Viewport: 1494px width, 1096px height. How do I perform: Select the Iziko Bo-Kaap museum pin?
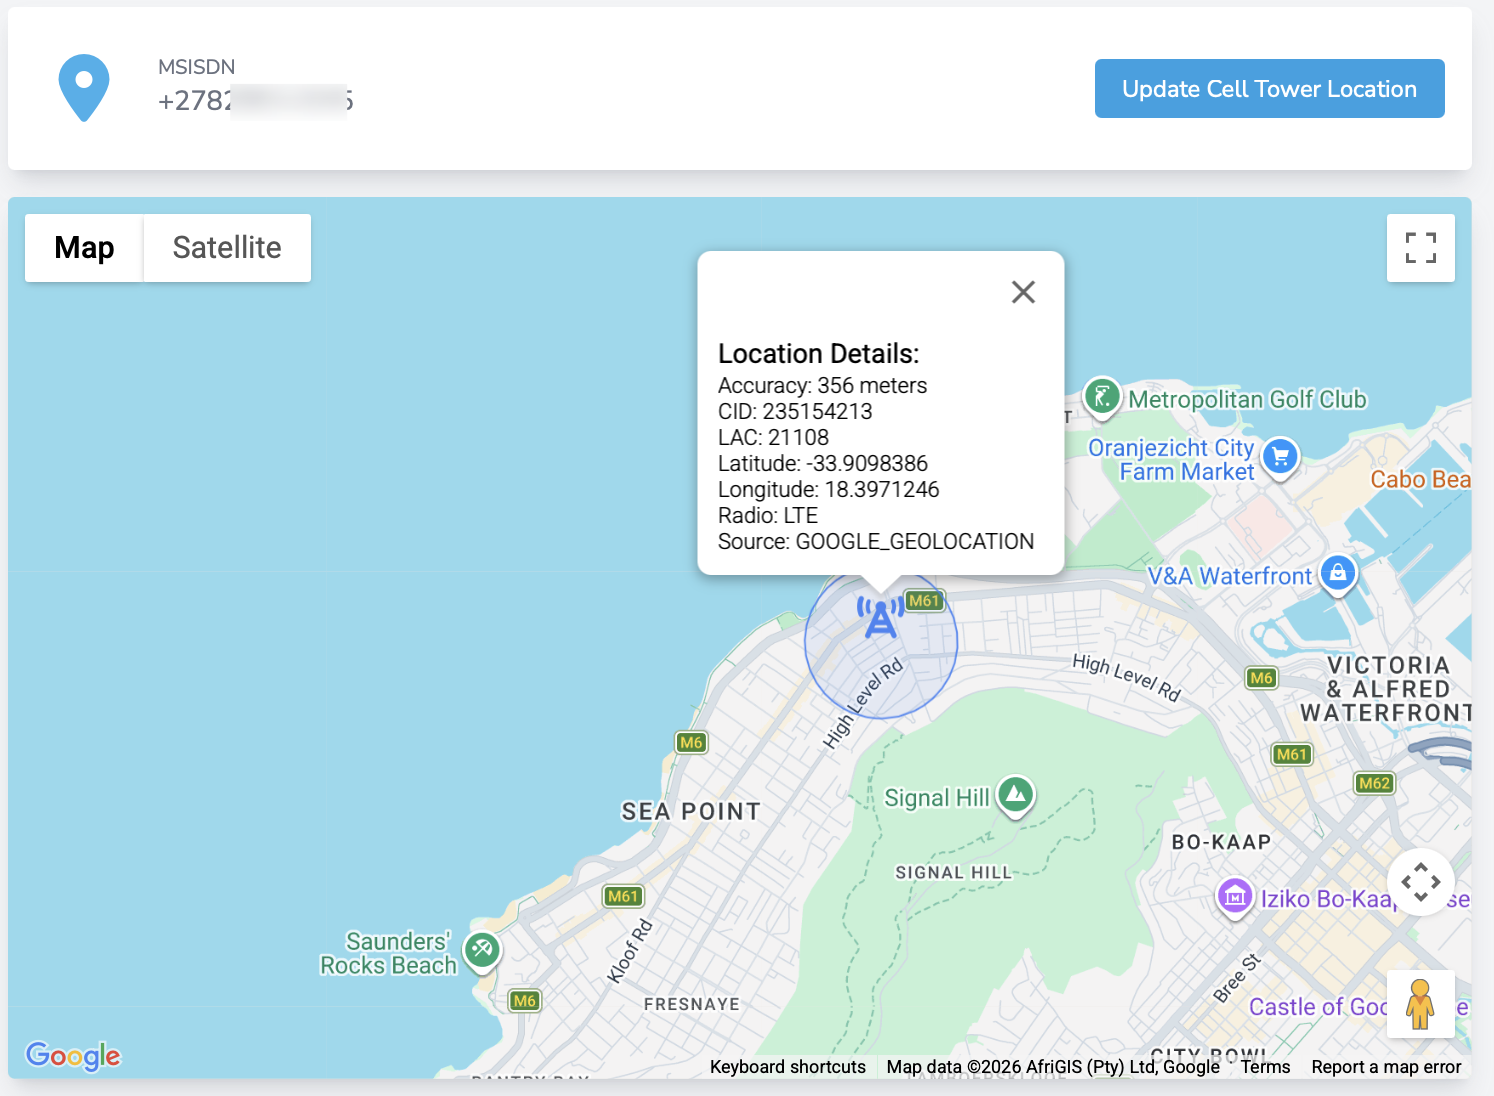tap(1235, 897)
